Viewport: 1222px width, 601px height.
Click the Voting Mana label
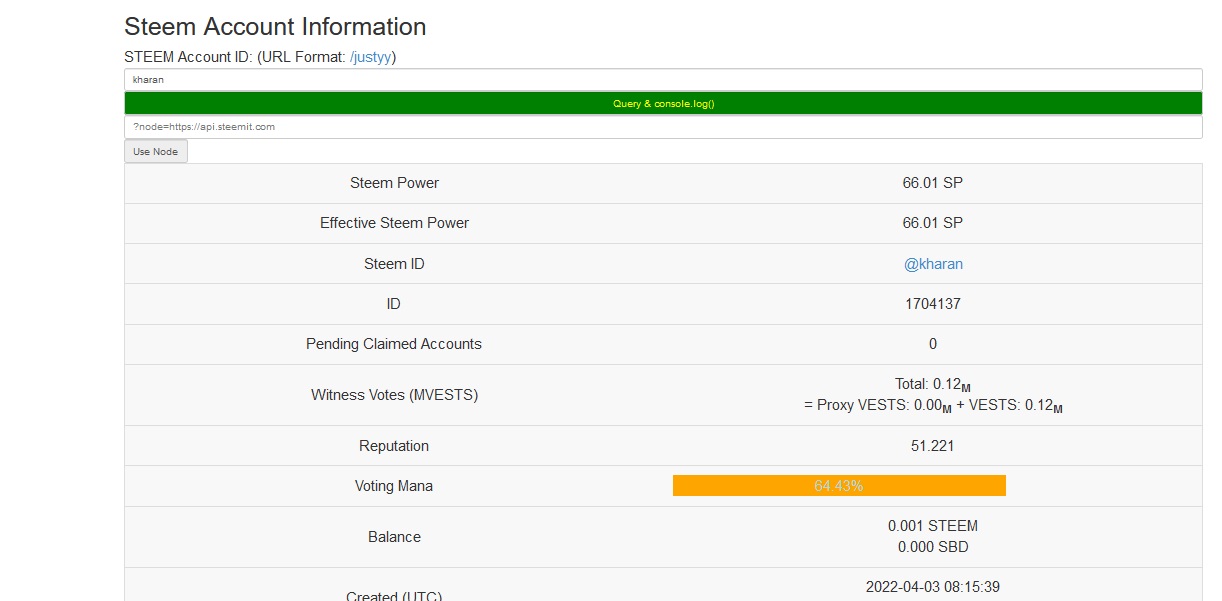394,486
